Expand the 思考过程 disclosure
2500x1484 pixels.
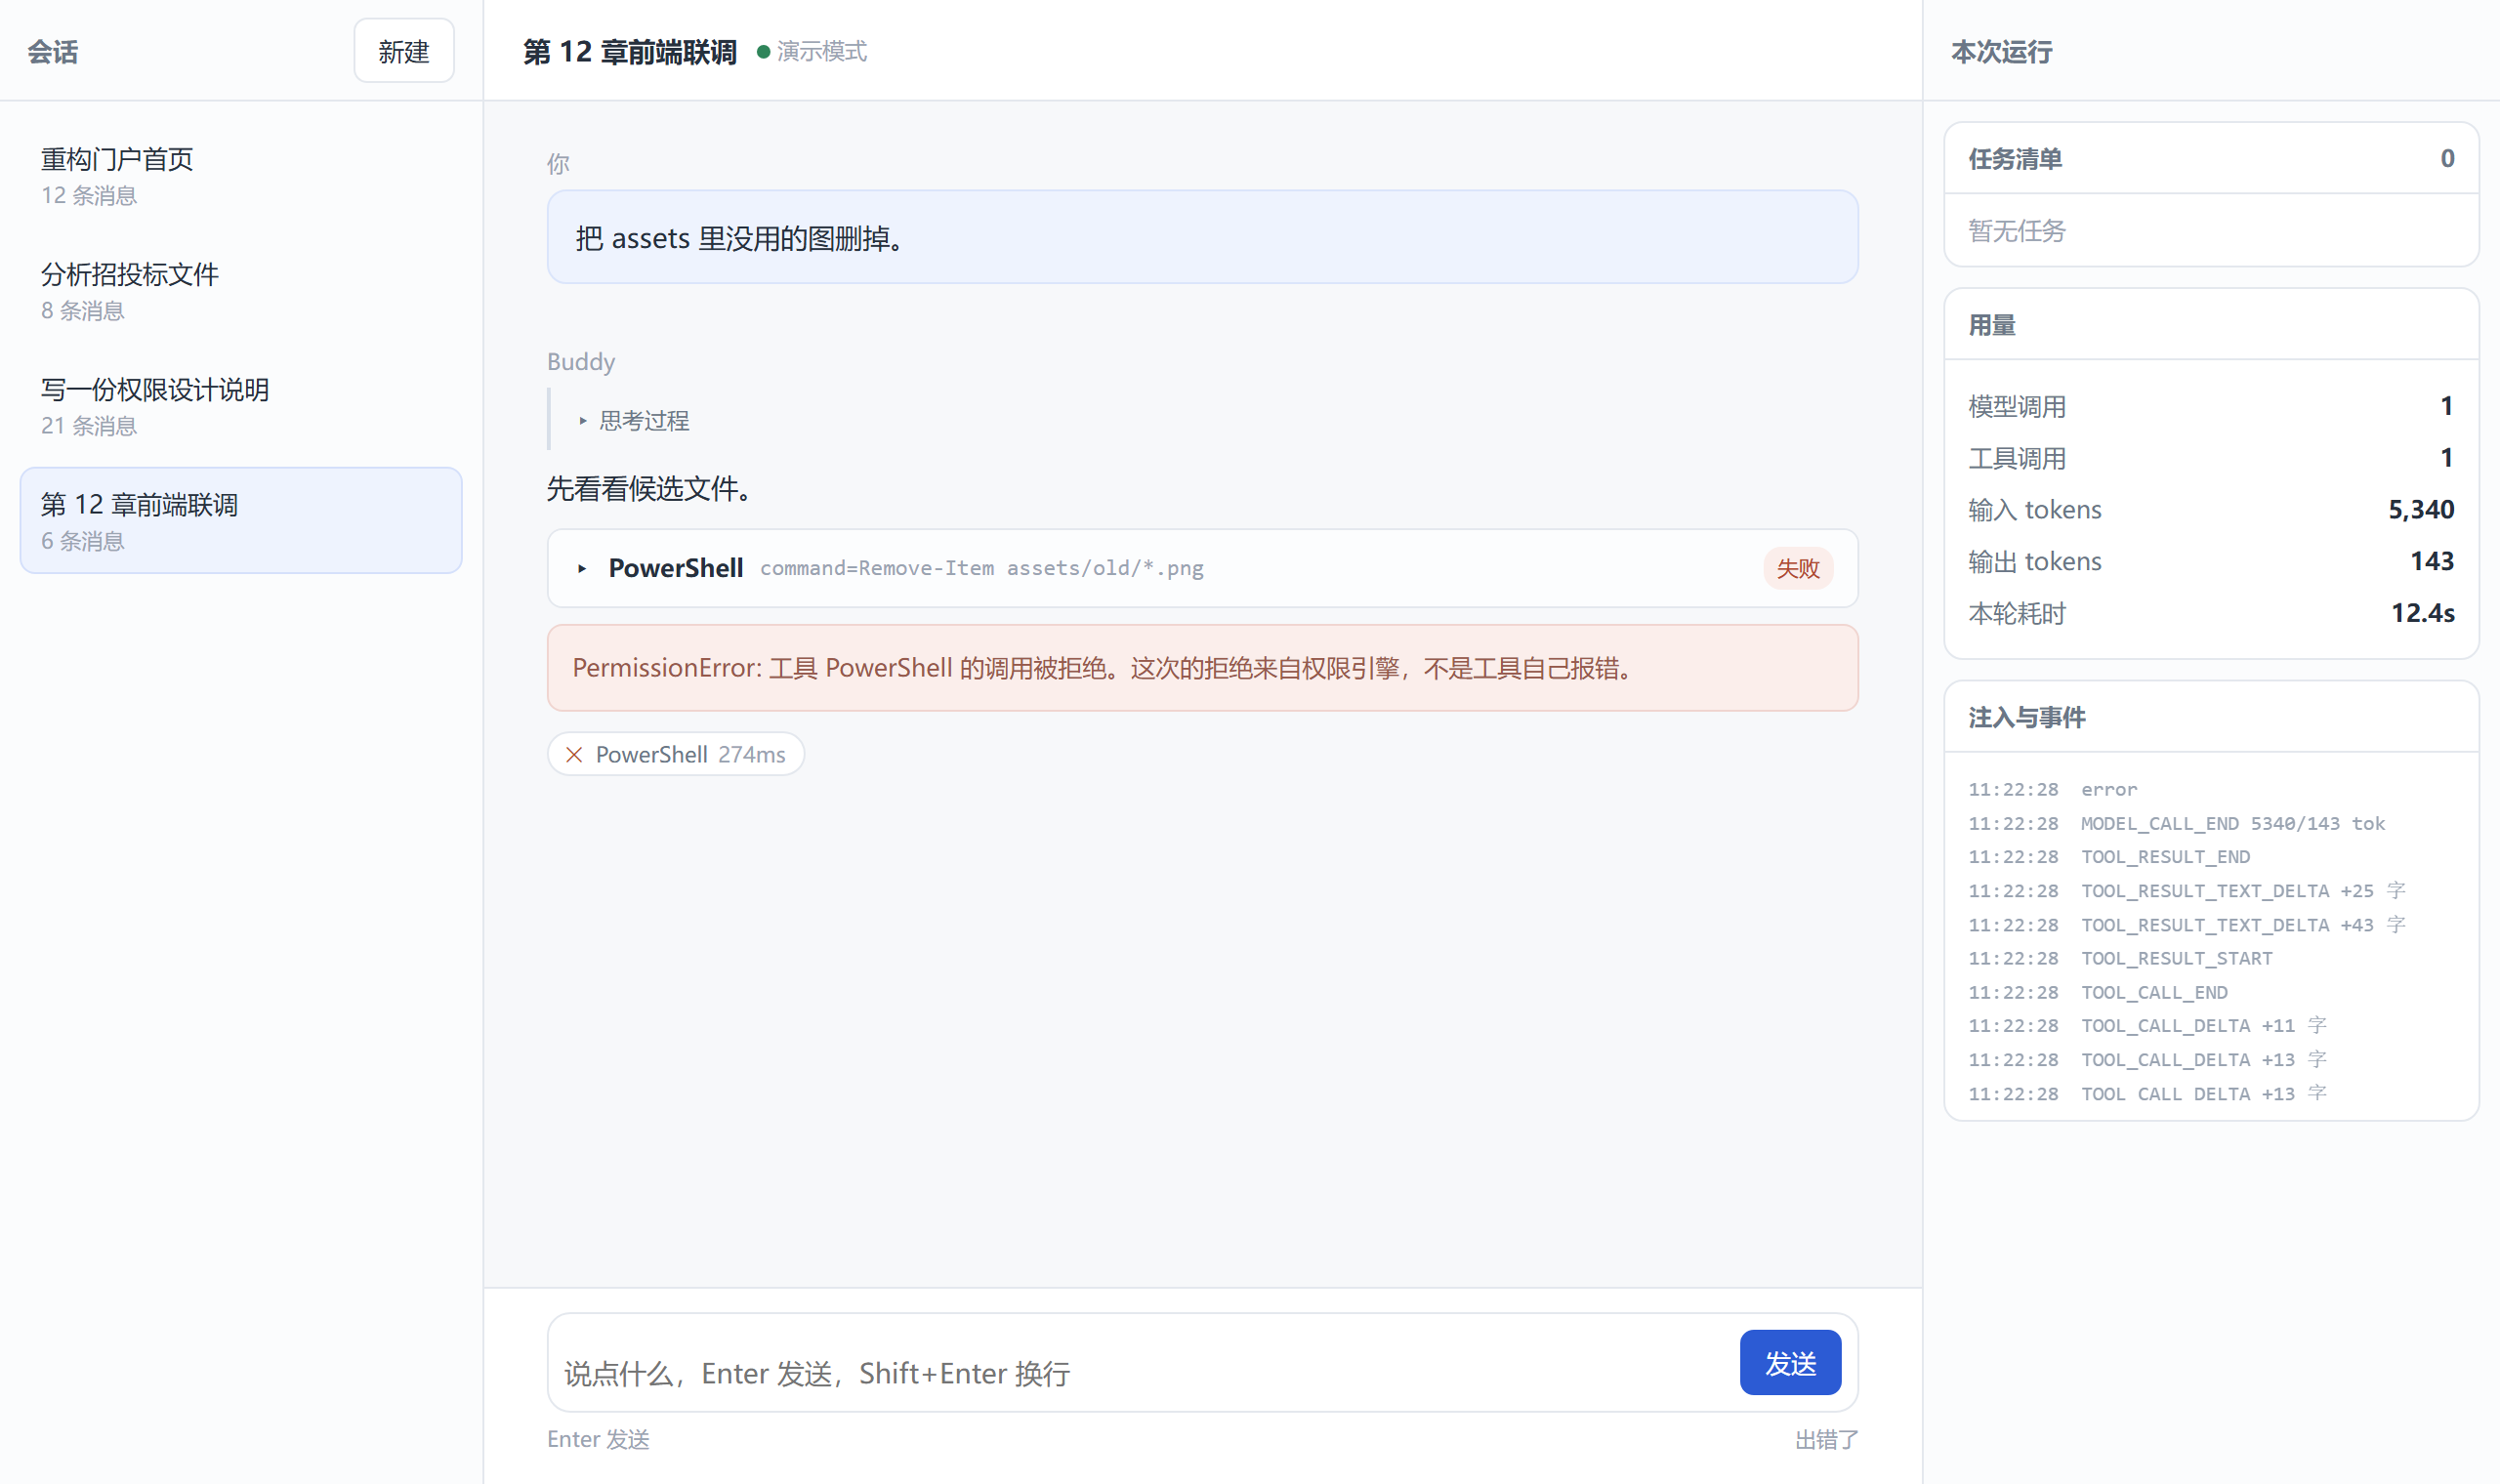(x=634, y=421)
